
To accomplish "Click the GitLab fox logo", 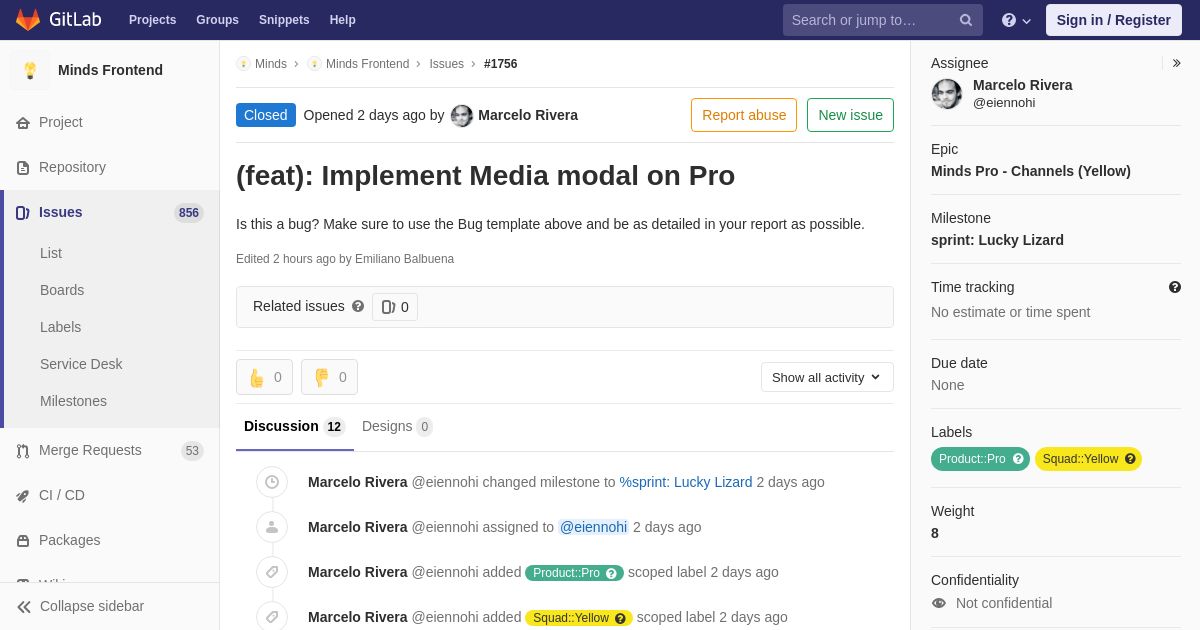I will click(x=28, y=20).
